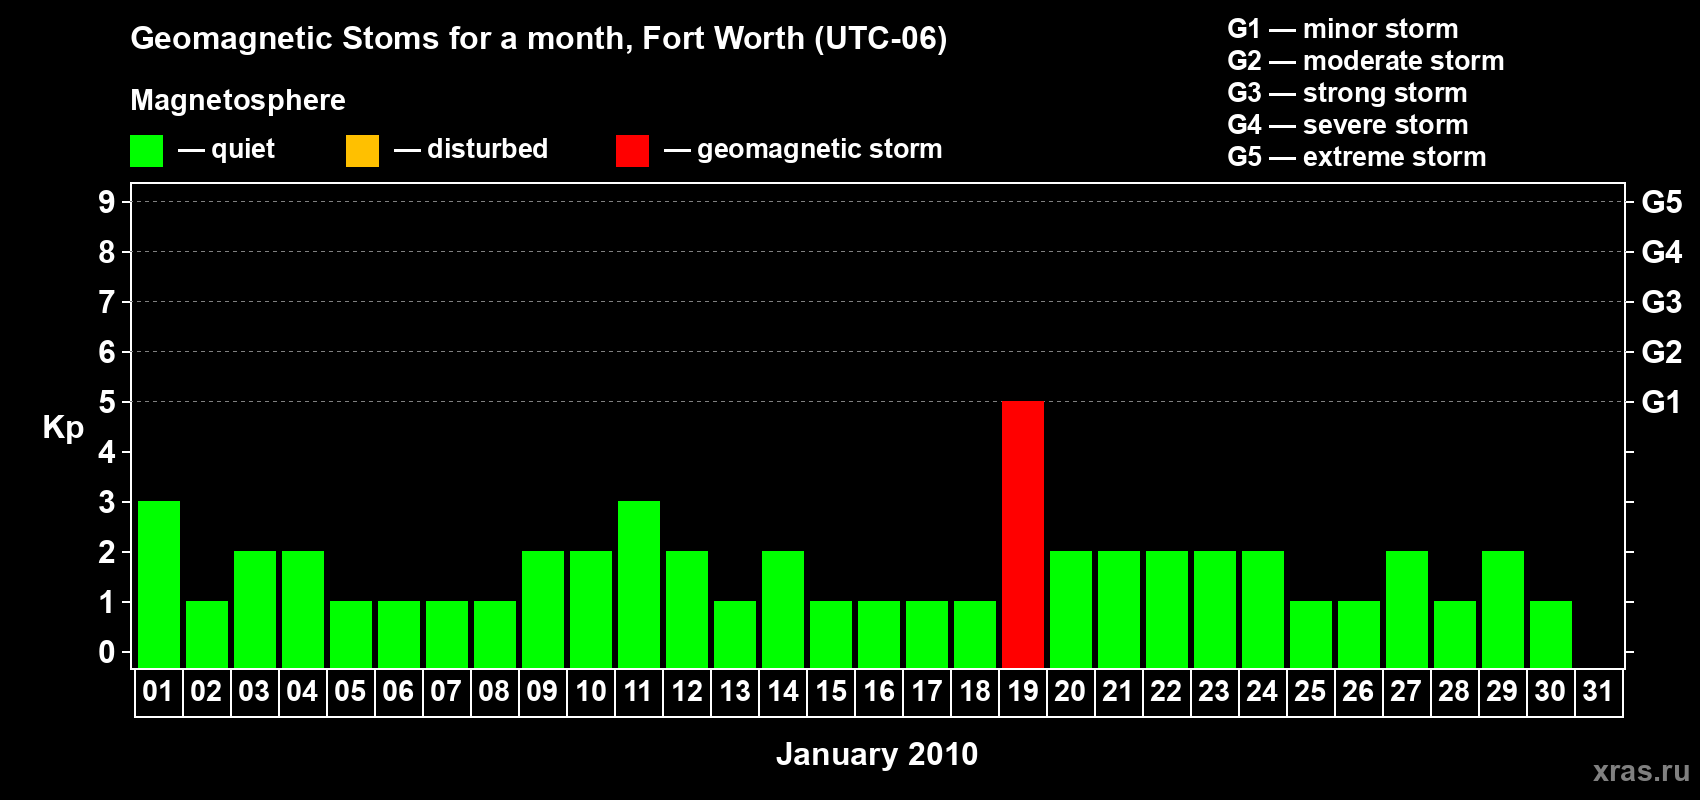
Task: Click the orange disturbed legend swatch
Action: pyautogui.click(x=362, y=151)
